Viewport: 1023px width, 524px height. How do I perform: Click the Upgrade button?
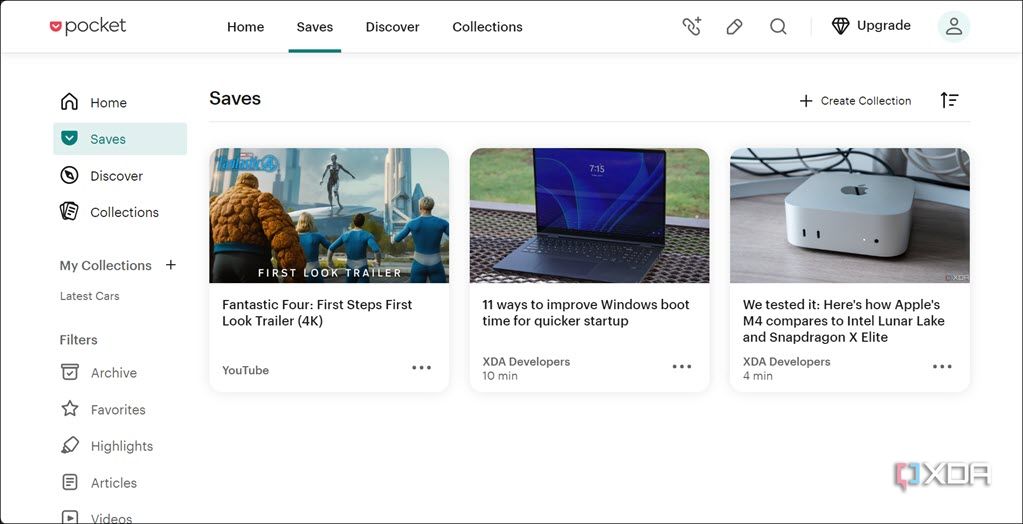[872, 26]
